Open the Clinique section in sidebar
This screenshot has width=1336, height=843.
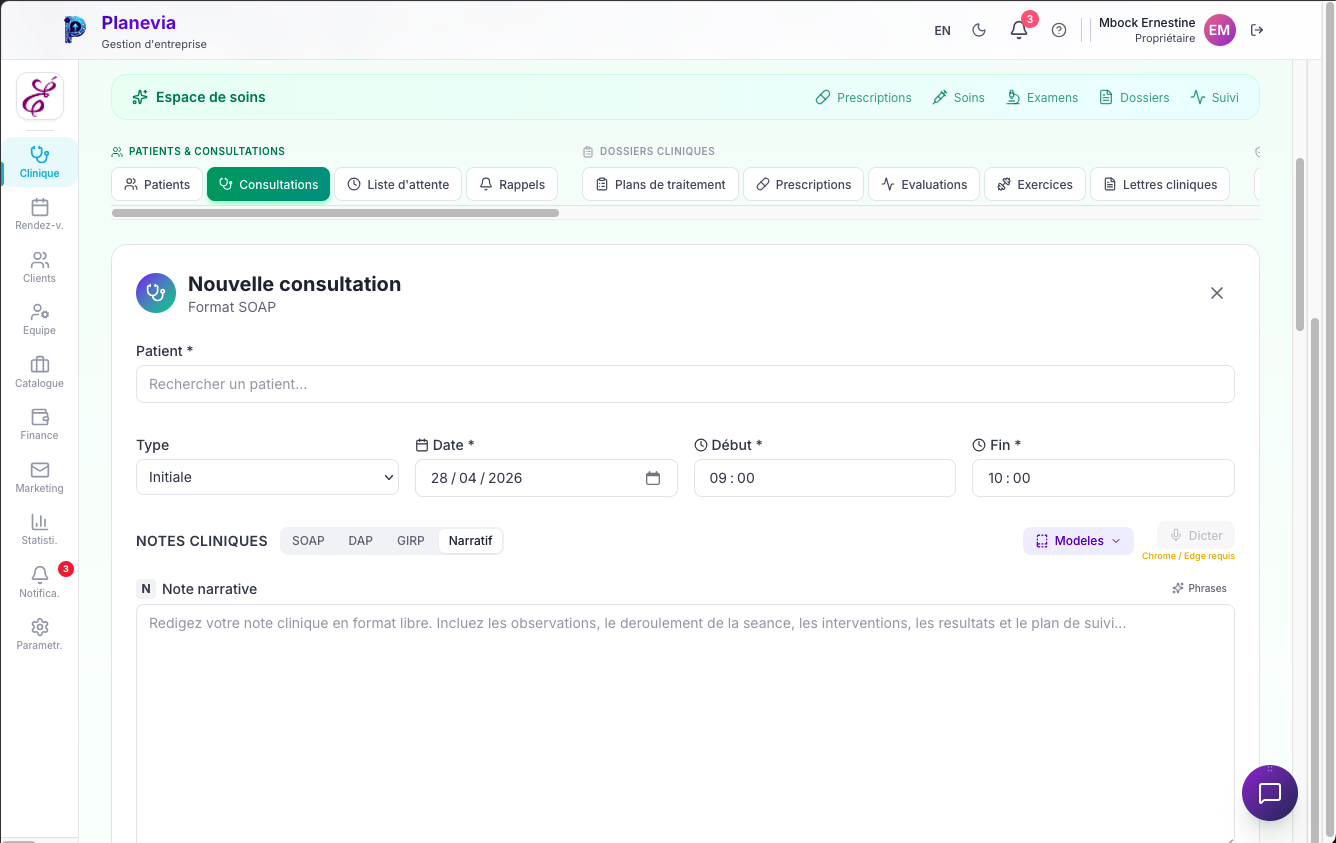(39, 162)
